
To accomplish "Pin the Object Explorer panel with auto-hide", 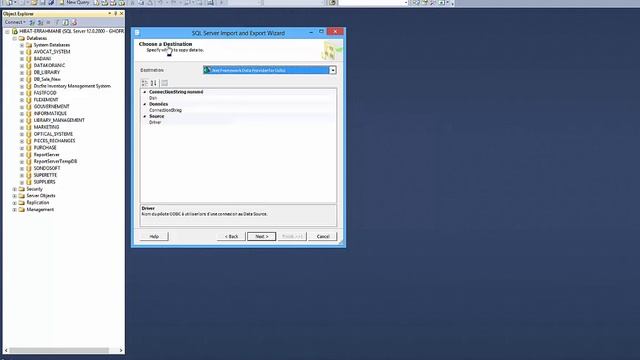I will click(x=116, y=13).
